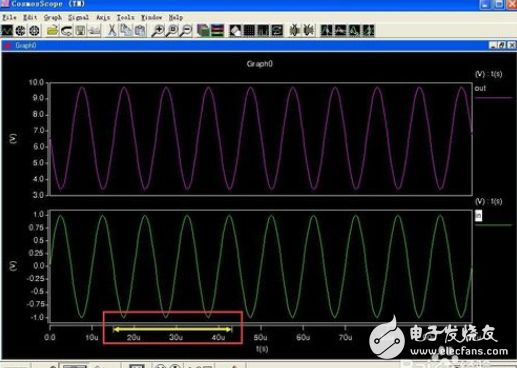The height and width of the screenshot is (368, 517).
Task: Click the zoom in magnifier icon
Action: (x=158, y=31)
